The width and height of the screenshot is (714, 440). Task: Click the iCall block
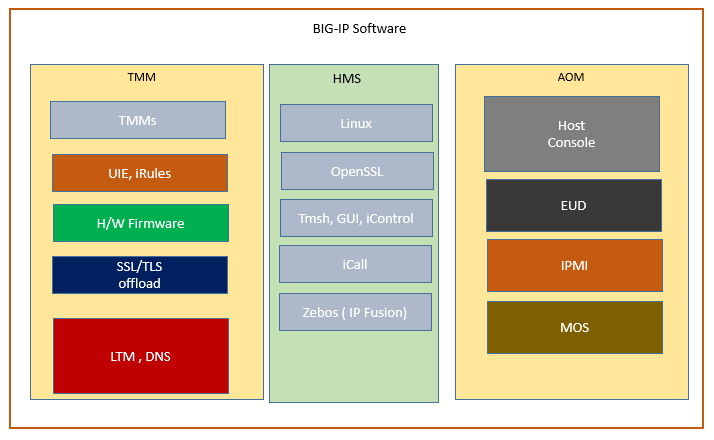tap(355, 264)
